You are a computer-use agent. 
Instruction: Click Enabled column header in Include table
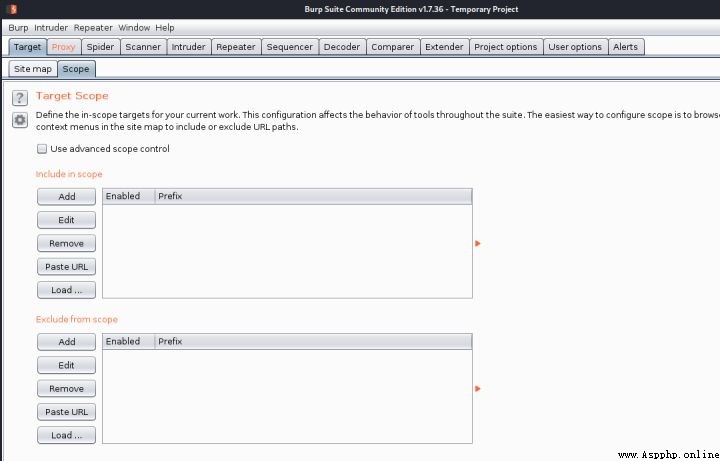tap(129, 196)
